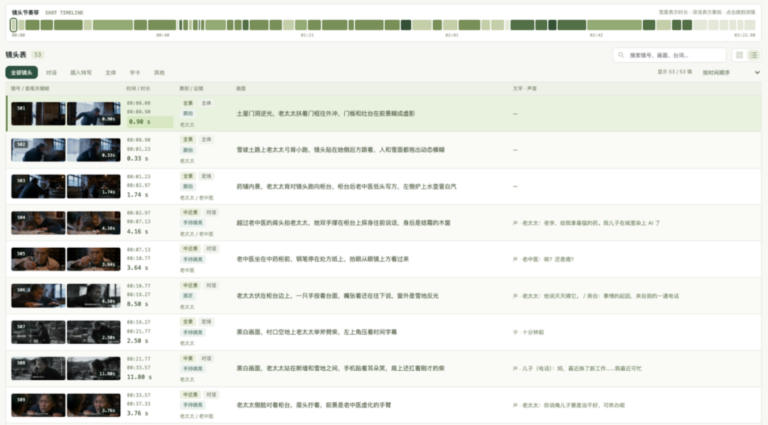Image resolution: width=768 pixels, height=425 pixels.
Task: Open end keyframe thumbnail labeled 8.50s
Action: coord(94,296)
